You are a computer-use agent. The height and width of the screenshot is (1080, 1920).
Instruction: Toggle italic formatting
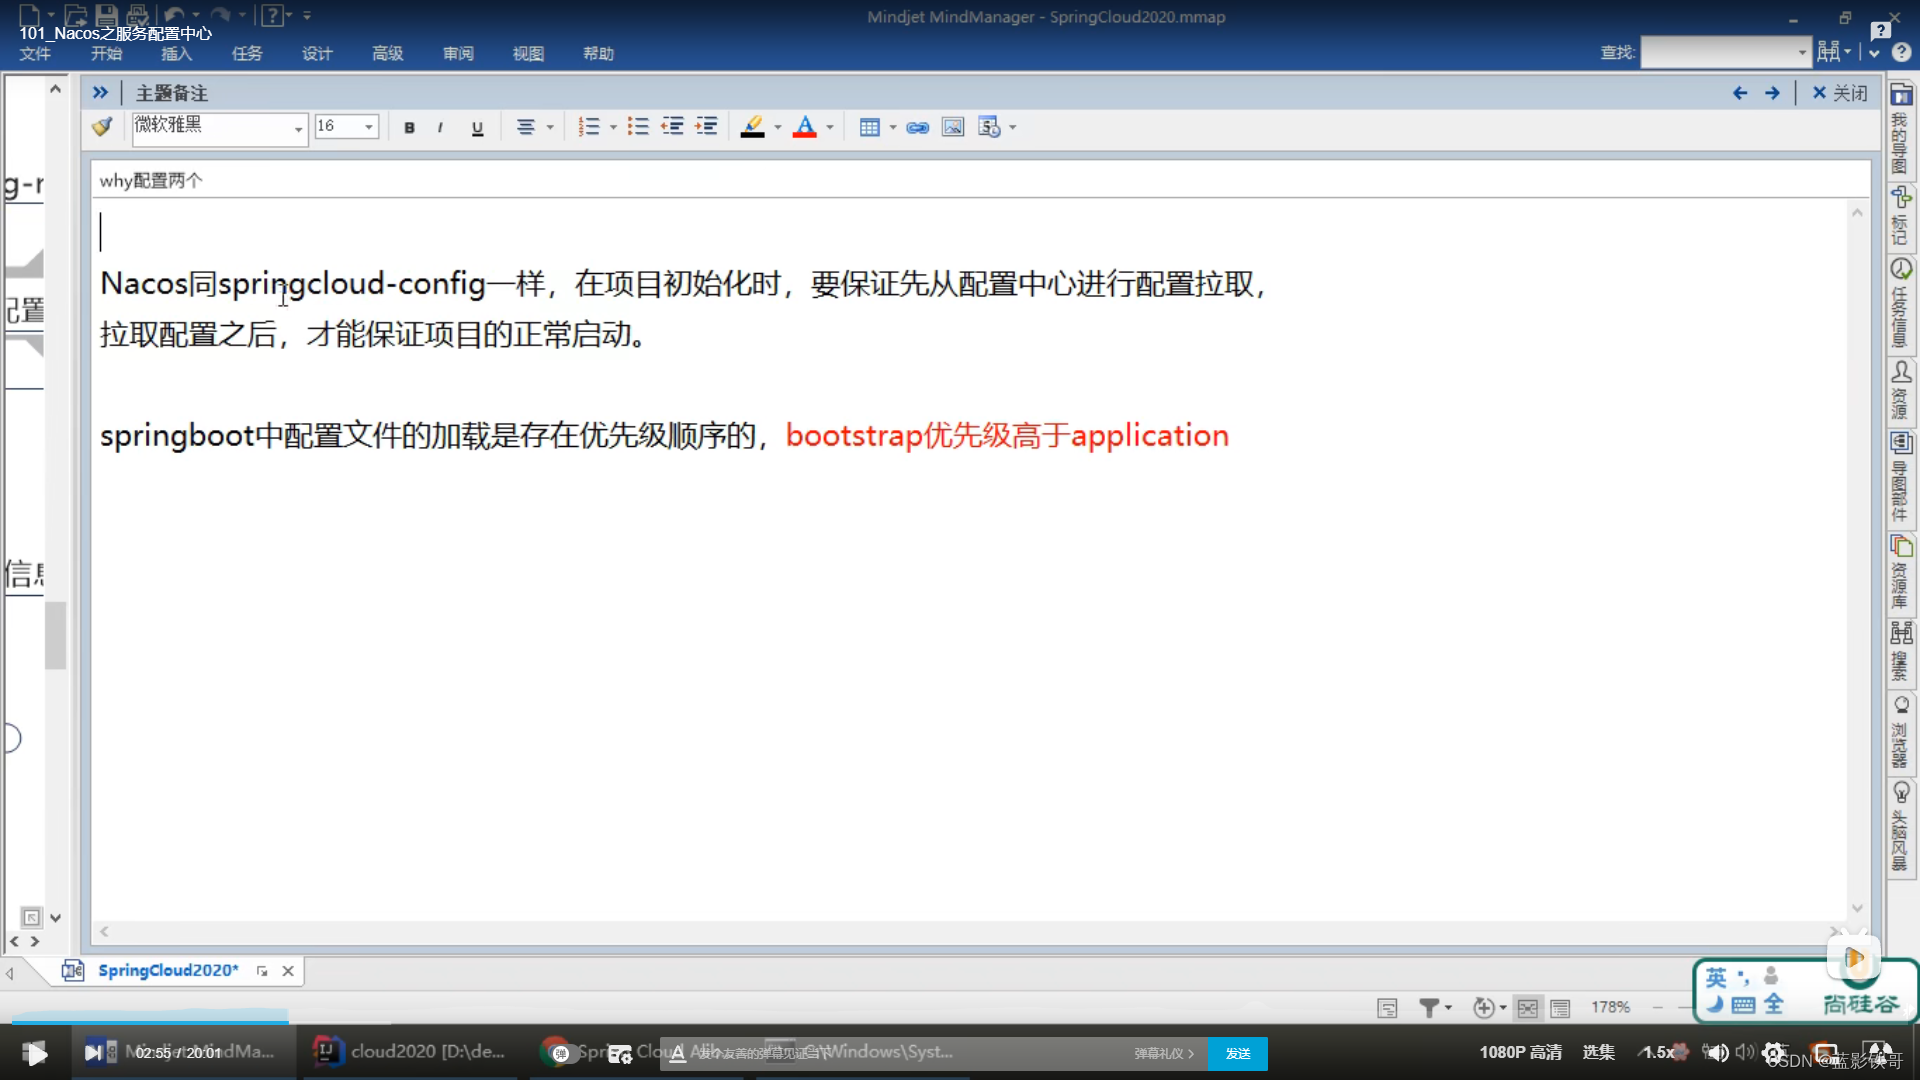tap(440, 127)
